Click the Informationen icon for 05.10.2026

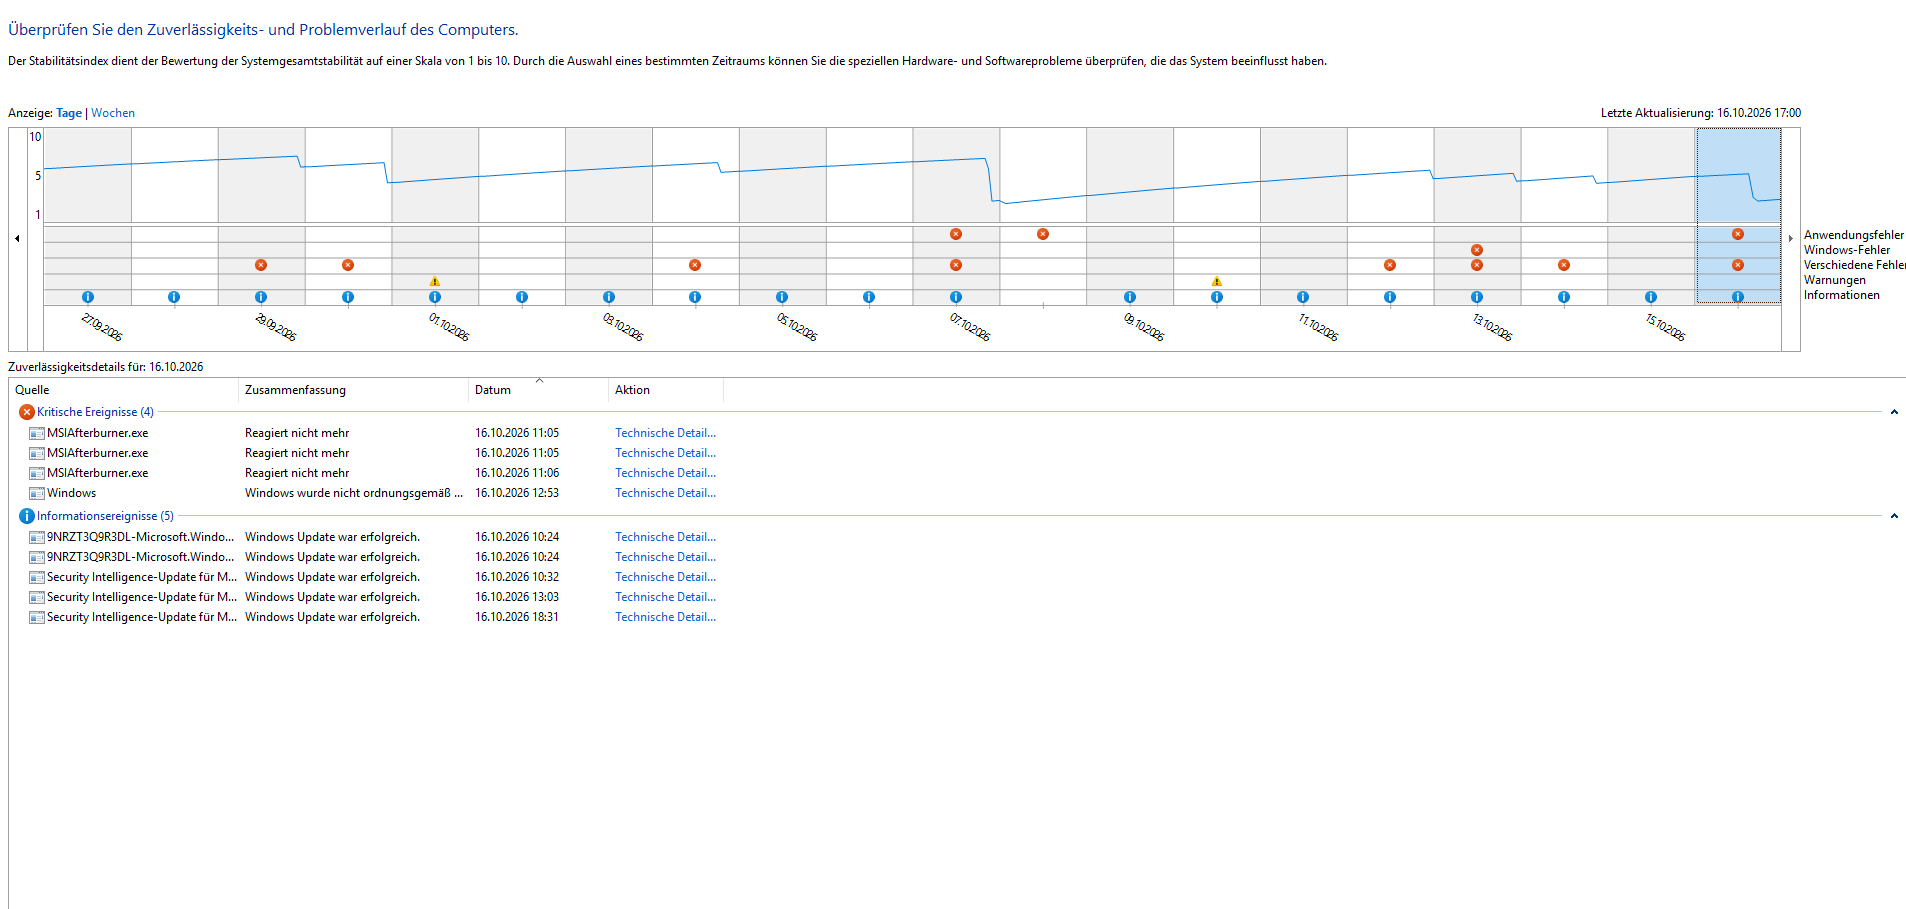pyautogui.click(x=782, y=297)
